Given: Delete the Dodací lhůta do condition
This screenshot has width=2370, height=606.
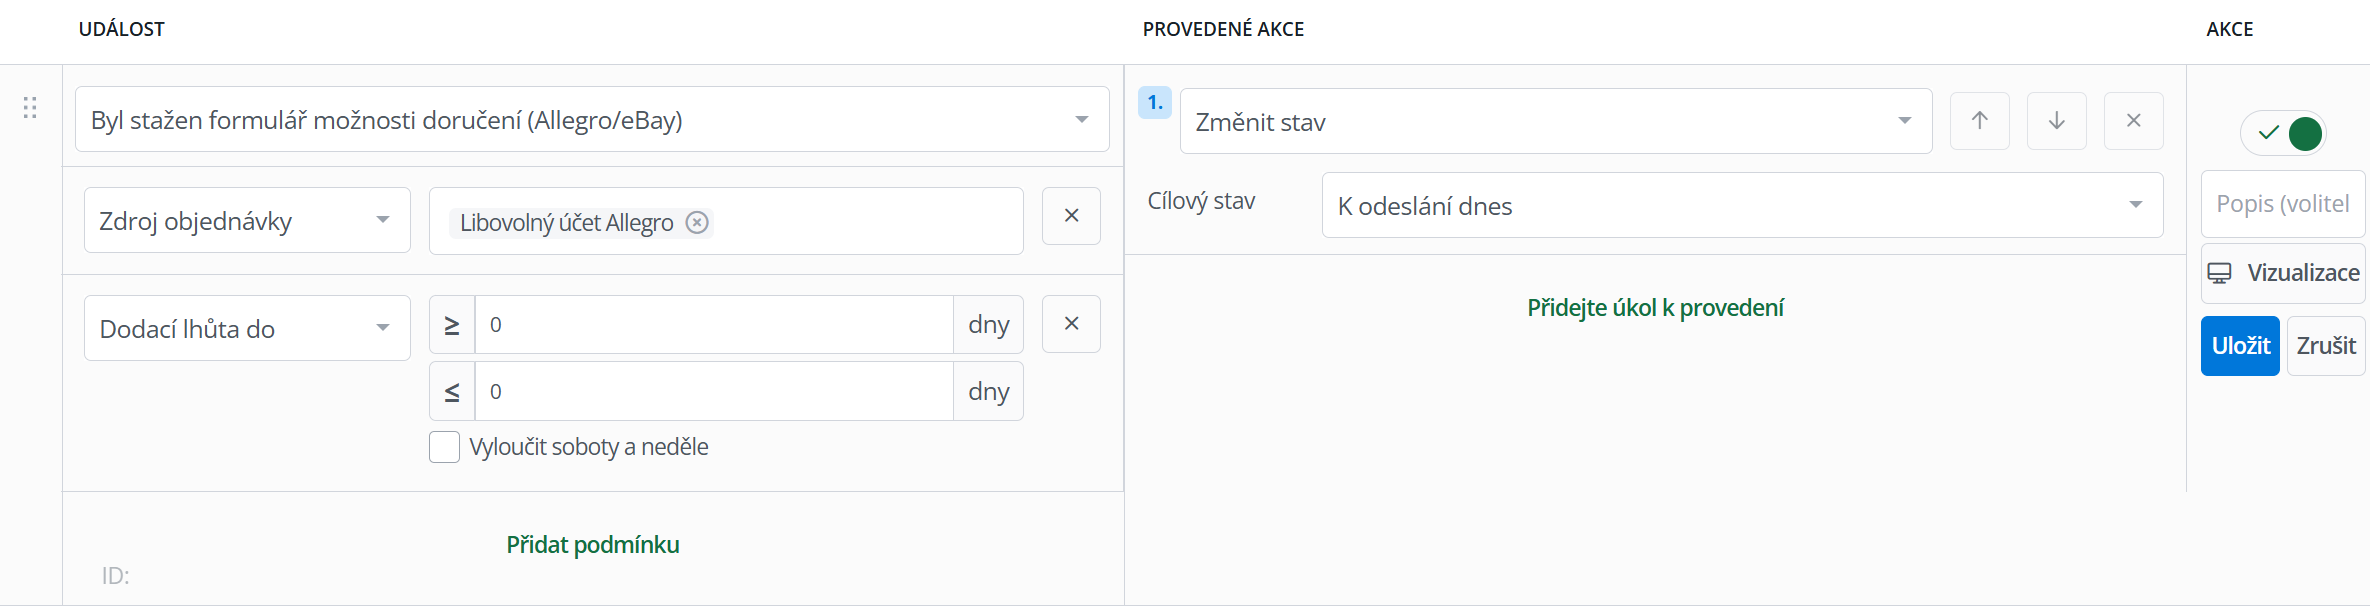Looking at the screenshot, I should tap(1071, 324).
